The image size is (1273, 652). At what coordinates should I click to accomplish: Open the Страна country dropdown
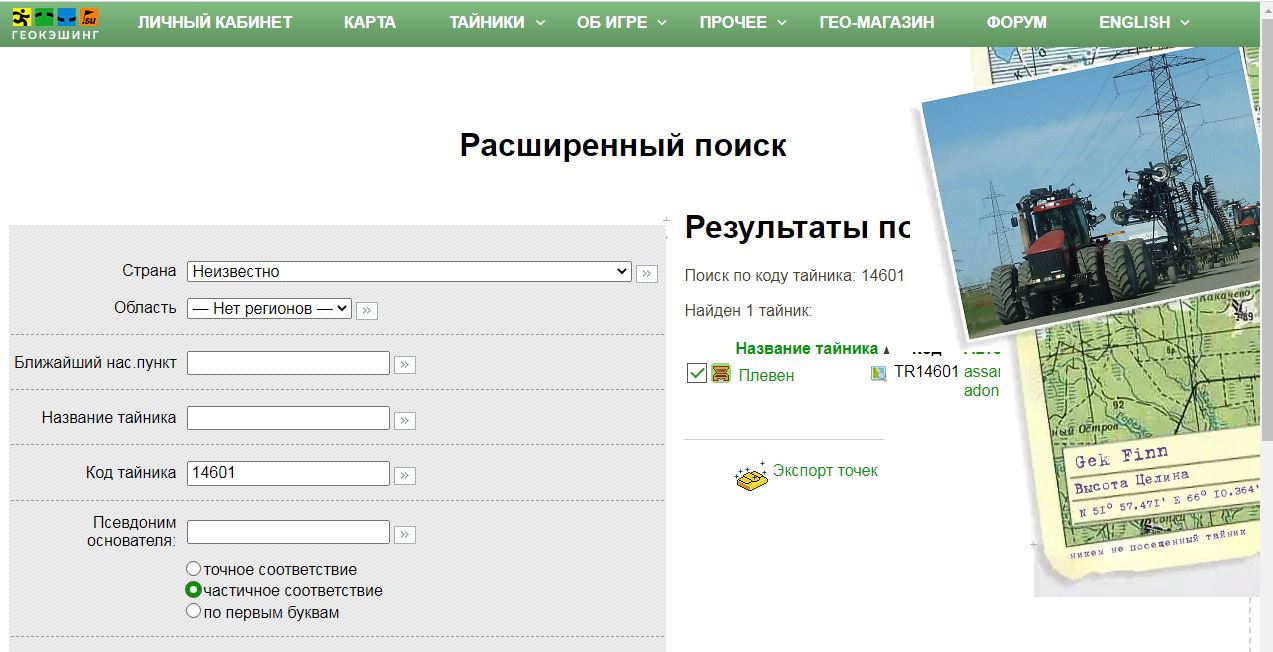[409, 271]
